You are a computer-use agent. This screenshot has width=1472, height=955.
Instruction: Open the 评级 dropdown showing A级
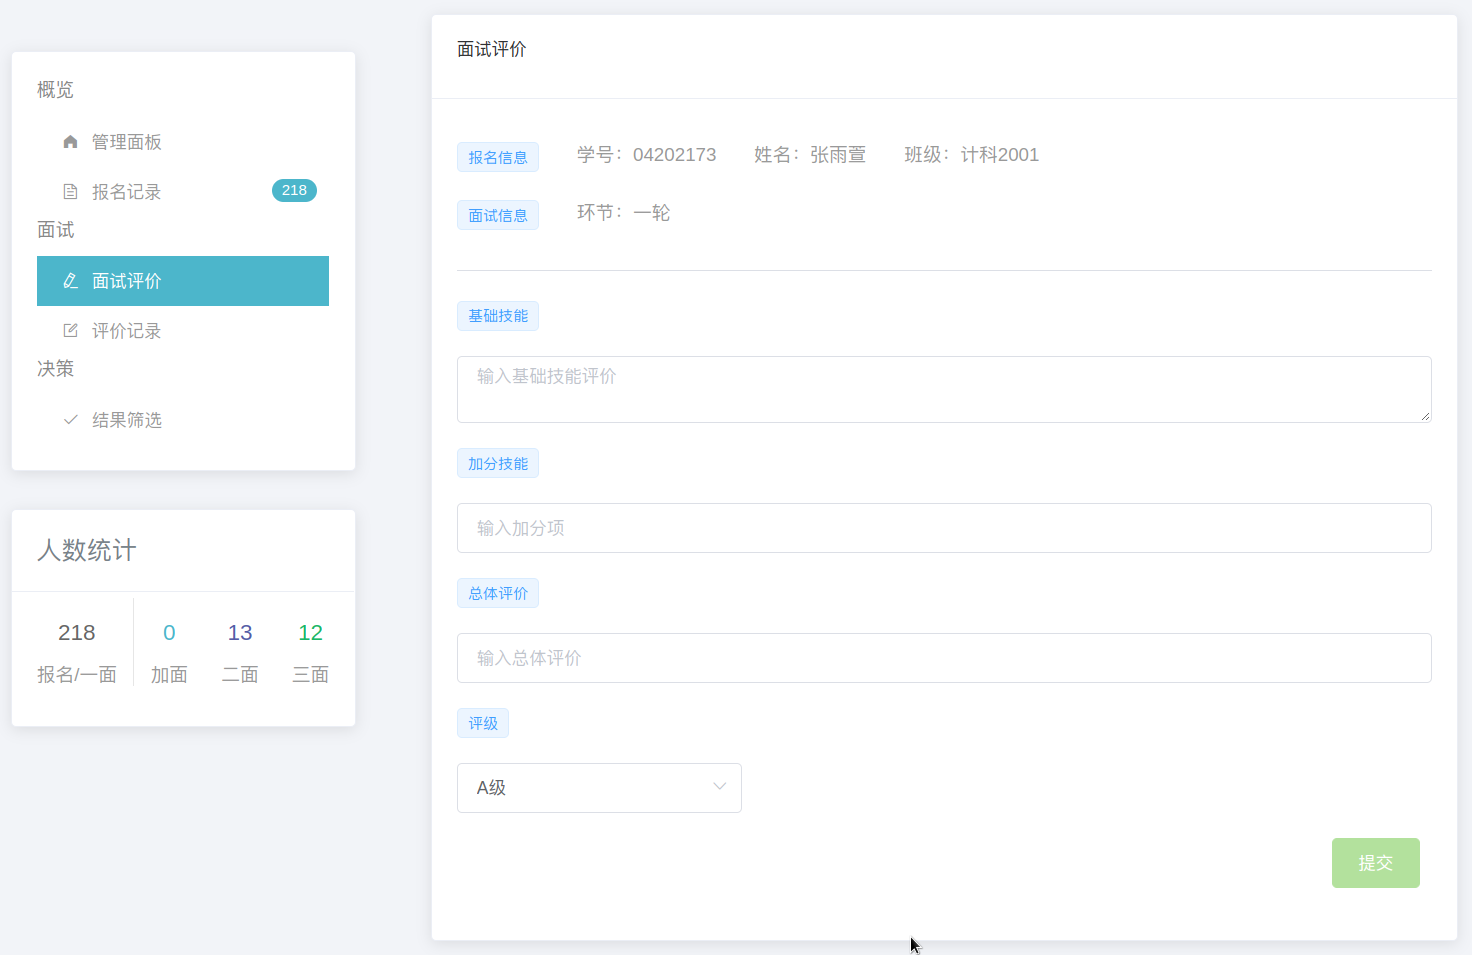(x=599, y=788)
